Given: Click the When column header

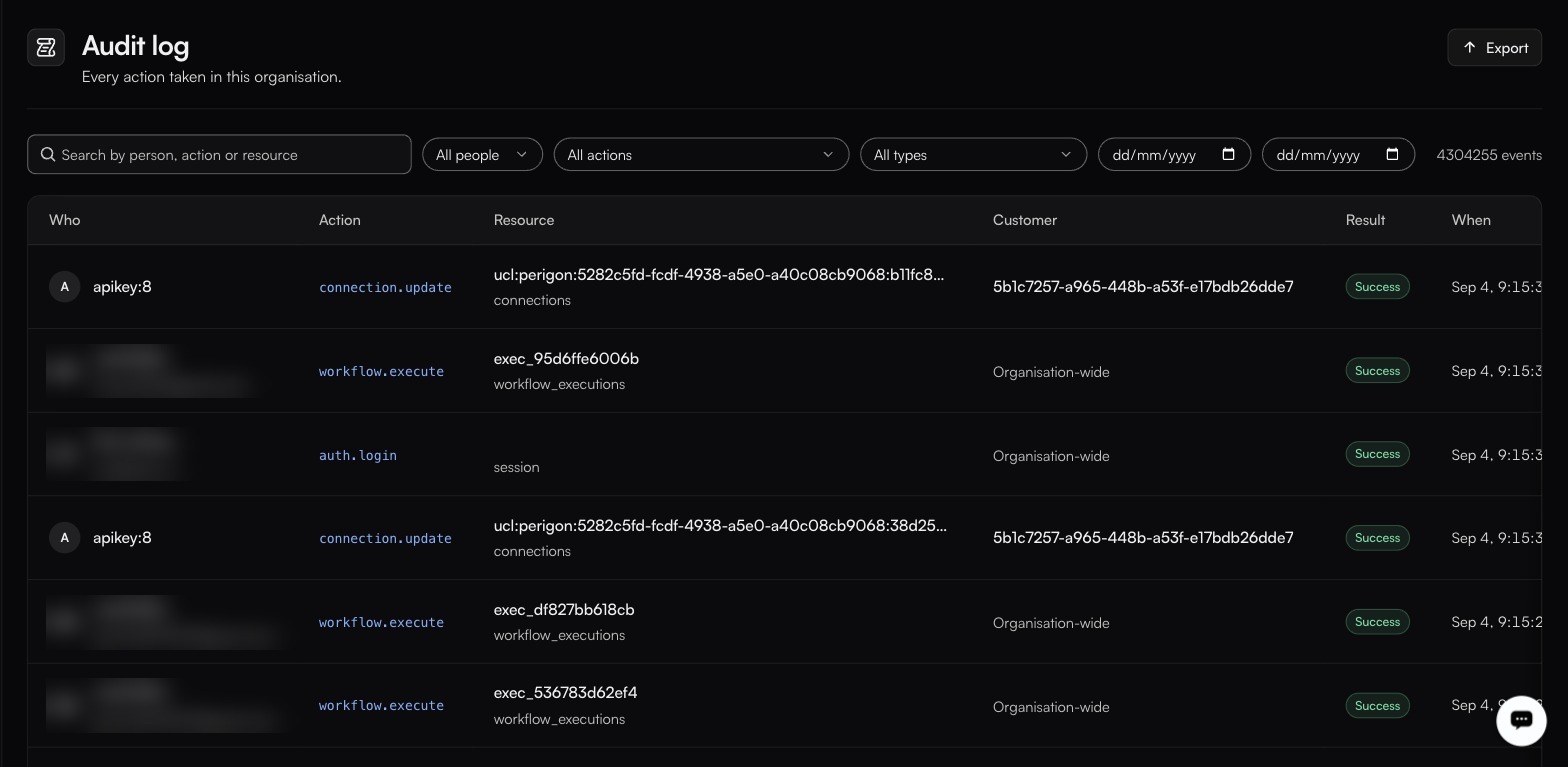Looking at the screenshot, I should 1471,220.
